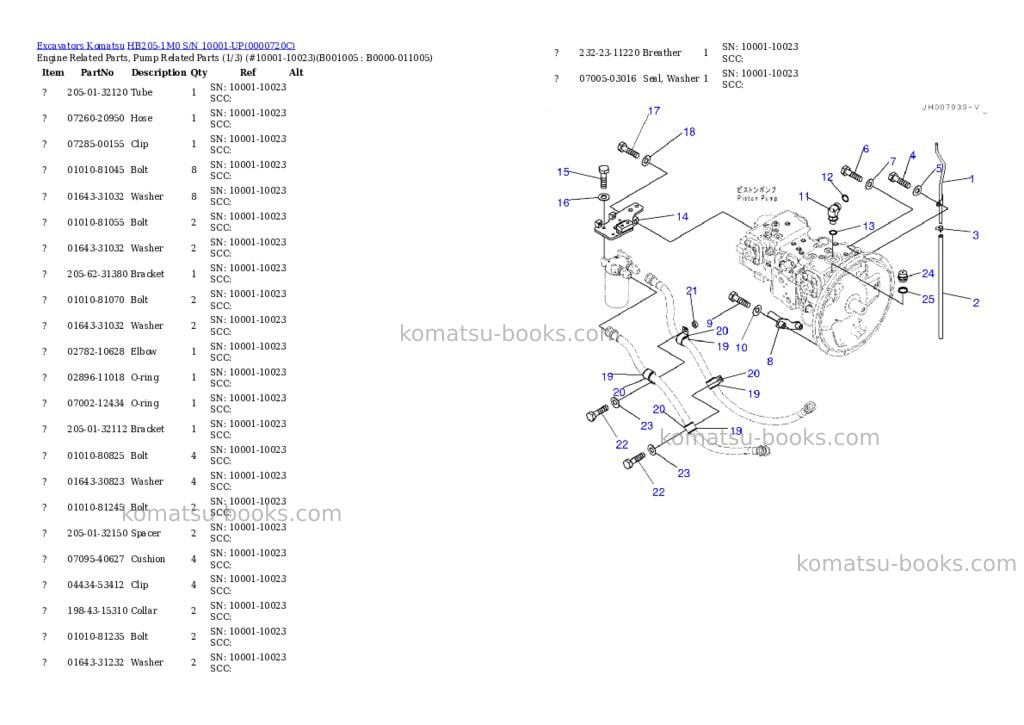Select part number 01010-80825 Bolt
The height and width of the screenshot is (725, 1024).
pyautogui.click(x=108, y=455)
